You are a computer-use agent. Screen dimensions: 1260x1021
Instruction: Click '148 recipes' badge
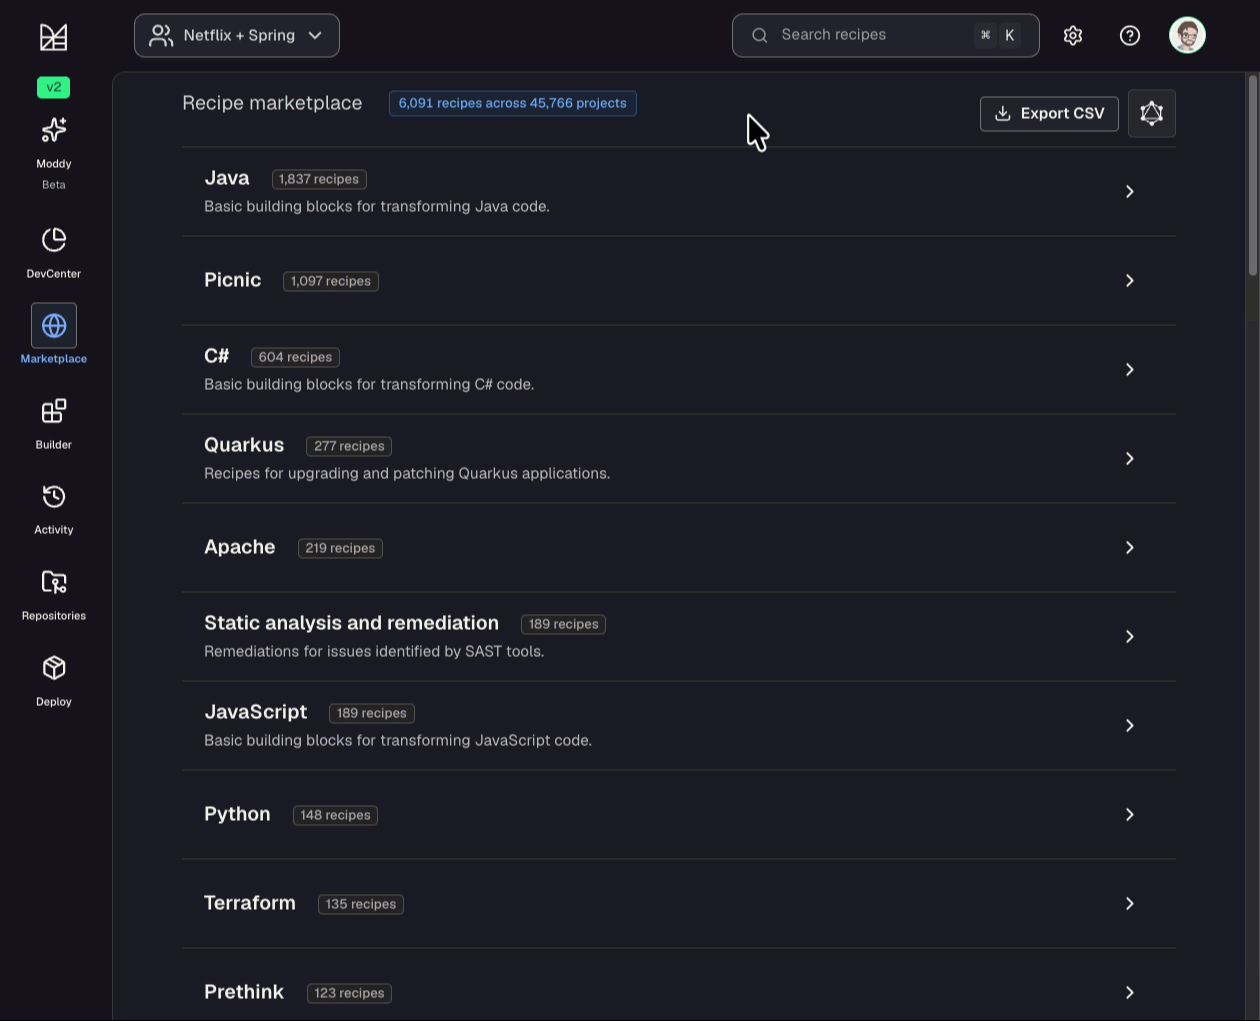pyautogui.click(x=335, y=815)
